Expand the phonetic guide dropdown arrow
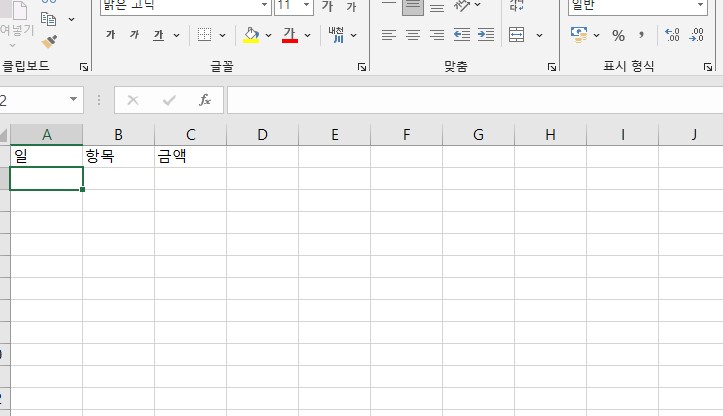Image resolution: width=723 pixels, height=416 pixels. coord(354,35)
